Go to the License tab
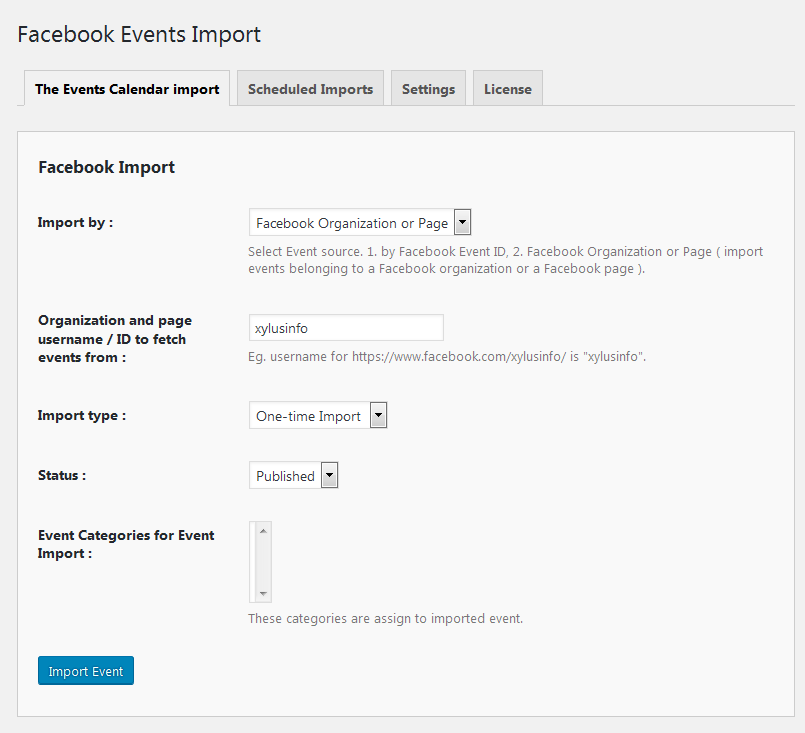The image size is (805, 733). coord(507,89)
